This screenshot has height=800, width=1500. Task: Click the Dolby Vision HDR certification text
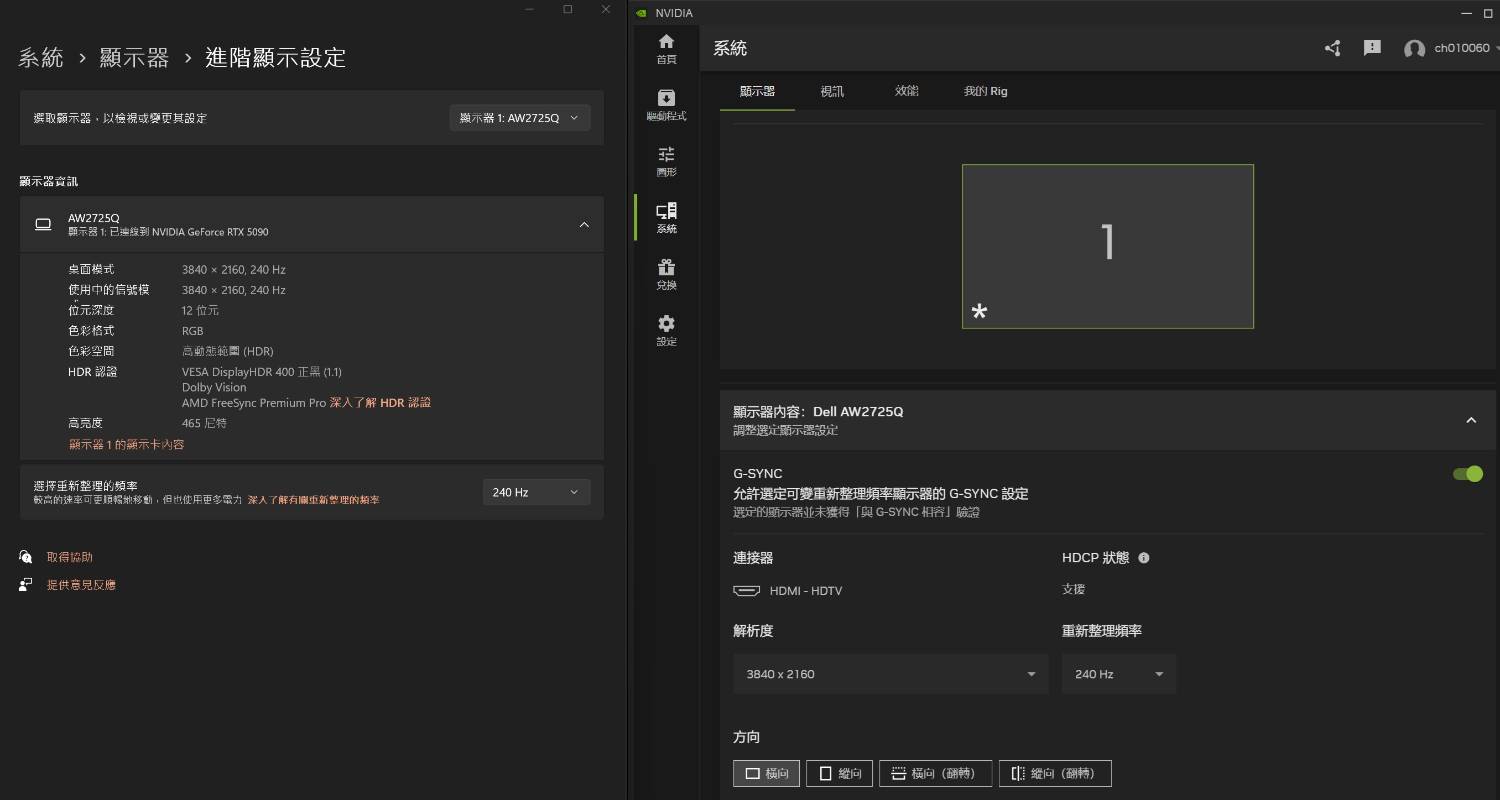point(214,387)
